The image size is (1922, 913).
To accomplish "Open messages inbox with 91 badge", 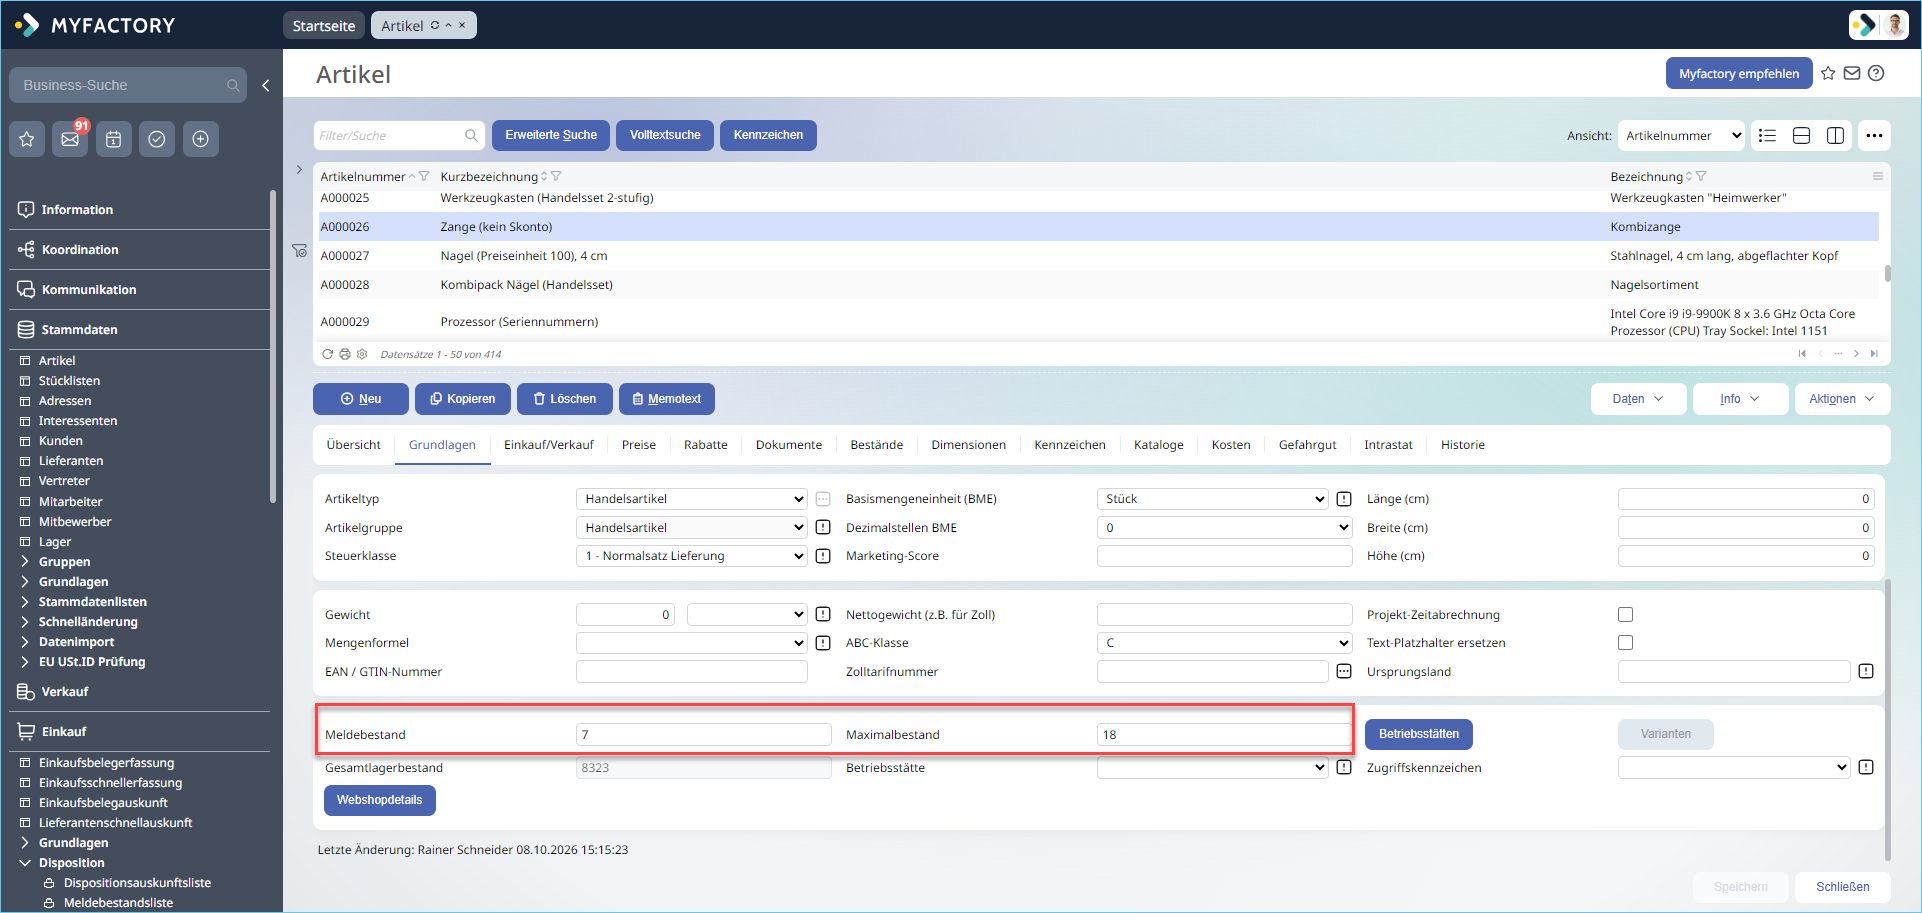I will pyautogui.click(x=70, y=139).
